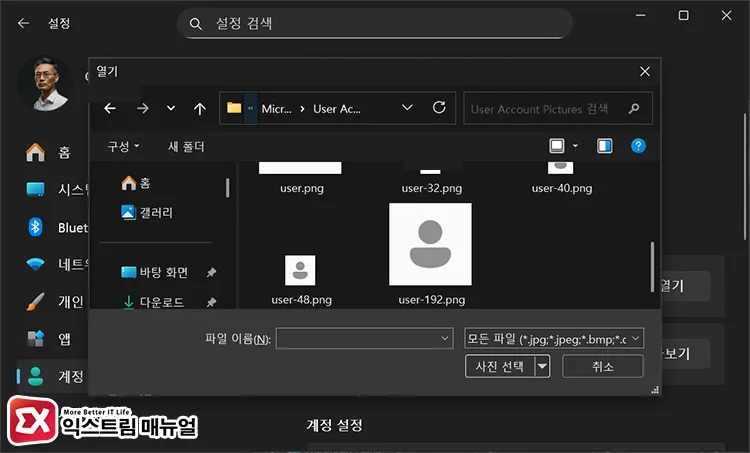Click the network Wi-Fi icon in Settings
750x453 pixels.
pyautogui.click(x=35, y=264)
